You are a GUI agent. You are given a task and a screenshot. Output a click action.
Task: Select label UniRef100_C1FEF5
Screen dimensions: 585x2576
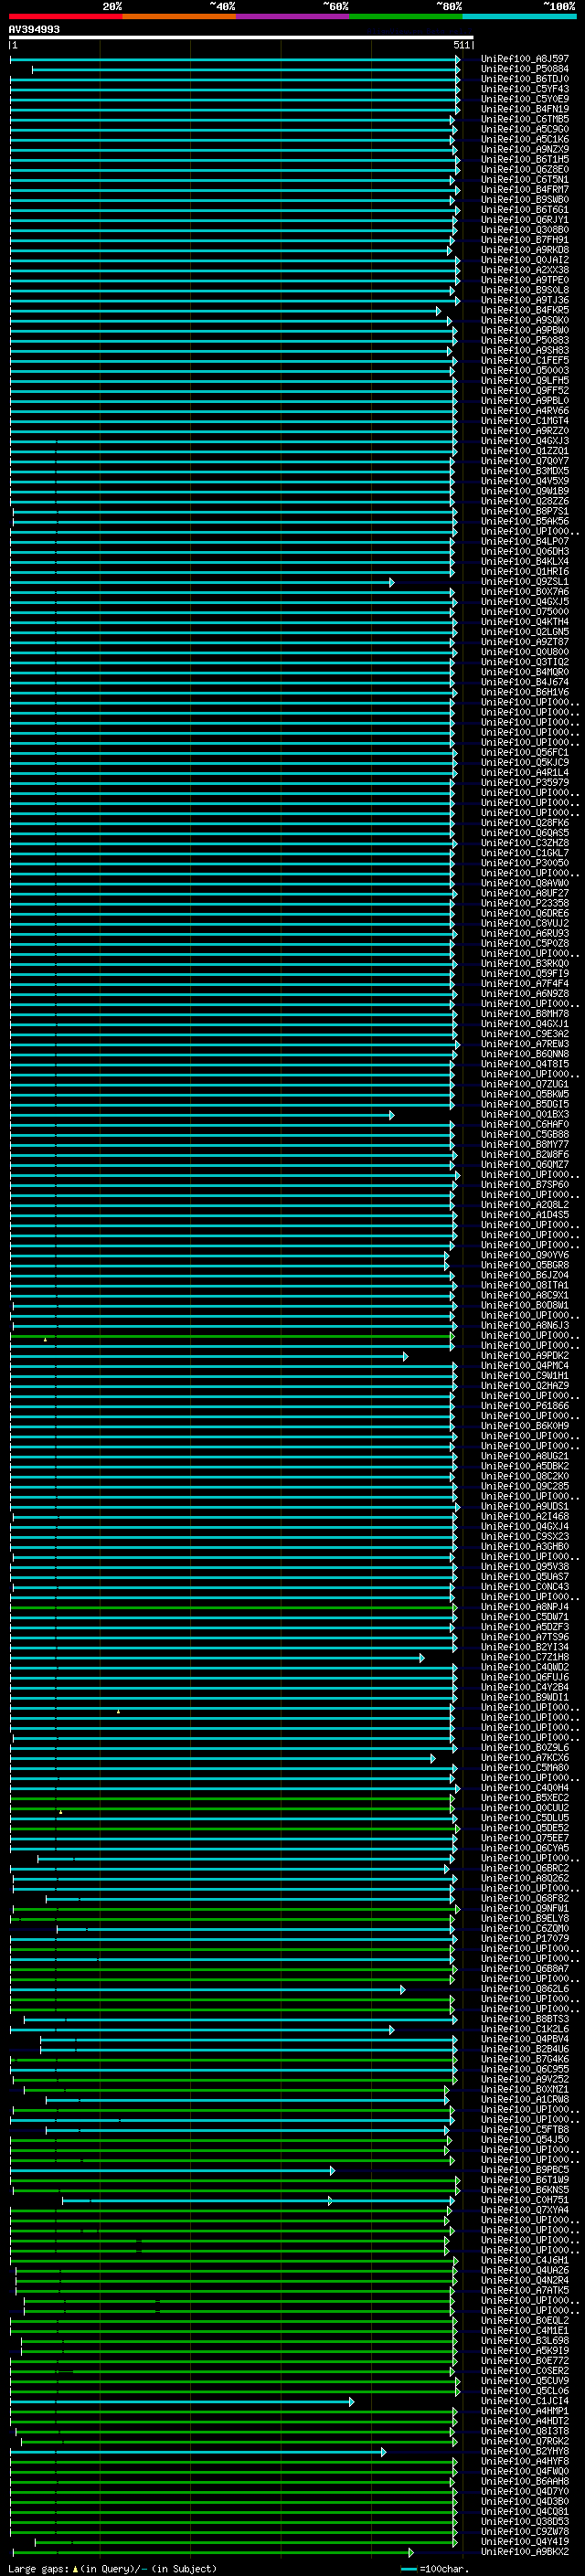pos(525,360)
